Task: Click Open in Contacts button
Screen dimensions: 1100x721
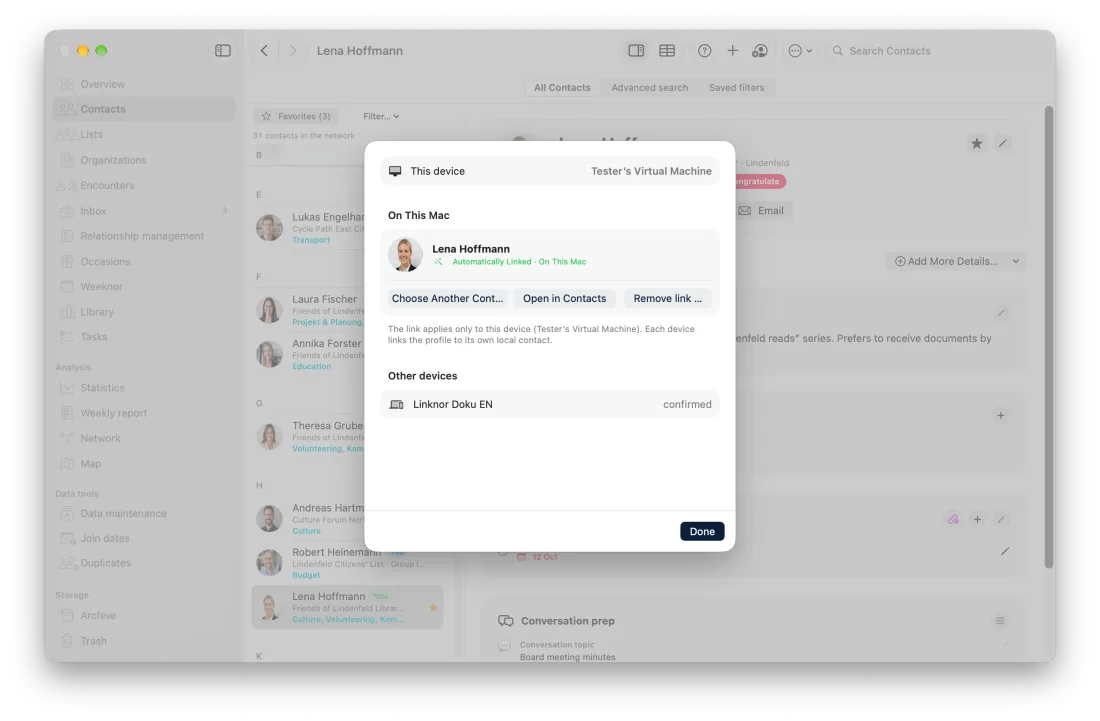Action: point(565,298)
